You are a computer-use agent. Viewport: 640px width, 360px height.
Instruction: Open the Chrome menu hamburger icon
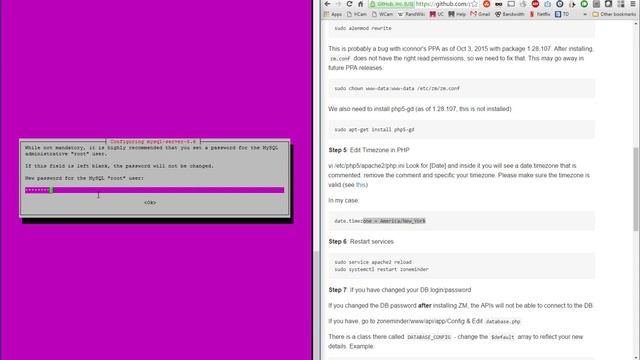(x=633, y=4)
